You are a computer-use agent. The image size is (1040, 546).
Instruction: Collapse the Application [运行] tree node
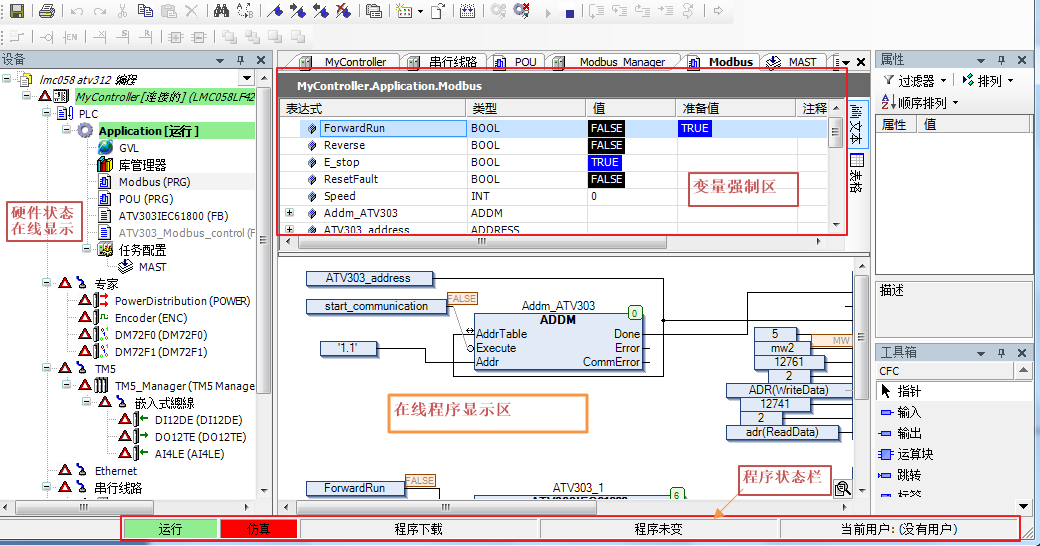click(x=67, y=131)
